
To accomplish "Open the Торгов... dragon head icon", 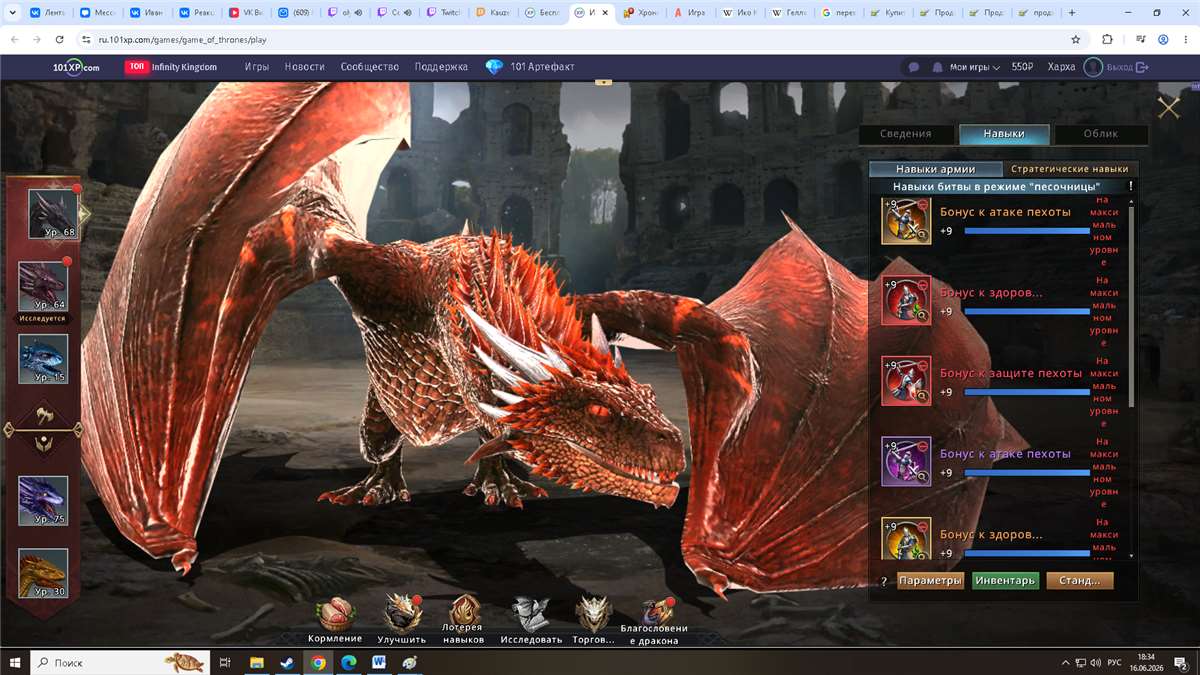I will [593, 614].
